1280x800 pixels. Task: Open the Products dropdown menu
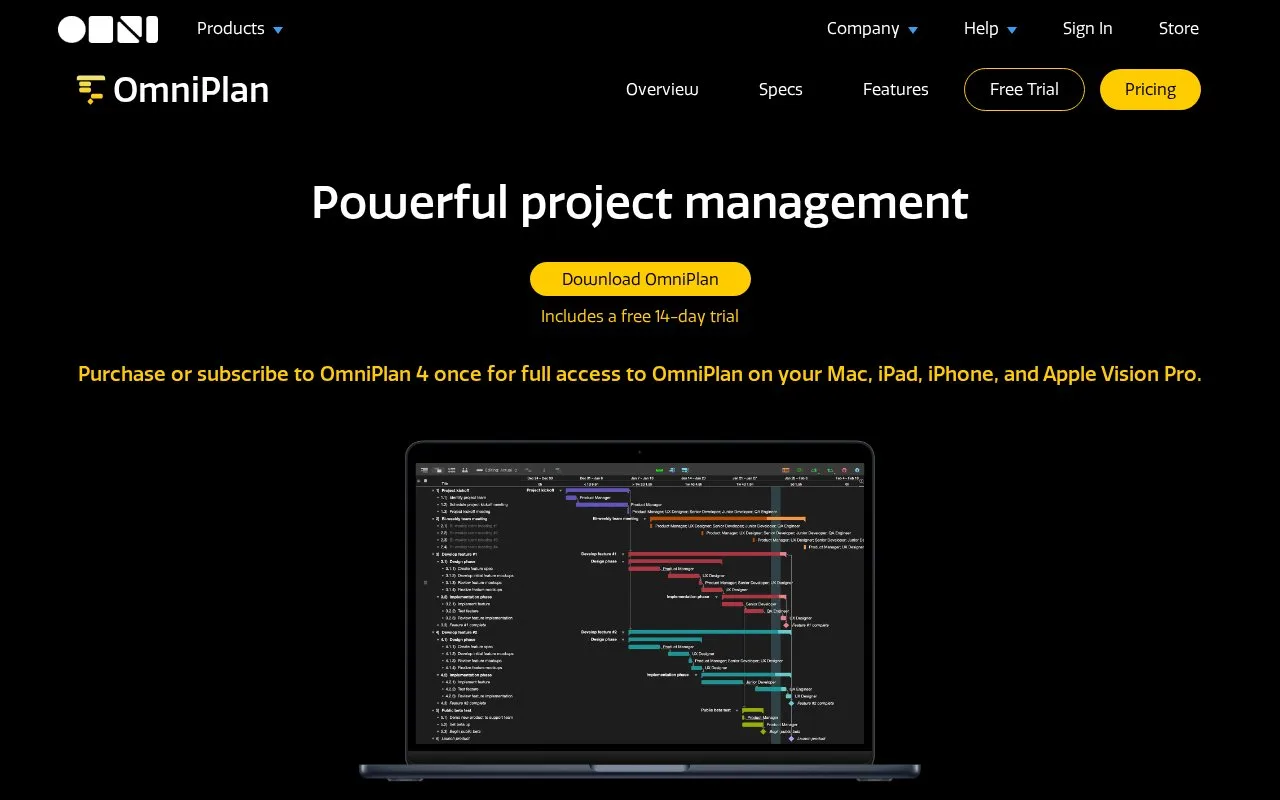click(240, 29)
